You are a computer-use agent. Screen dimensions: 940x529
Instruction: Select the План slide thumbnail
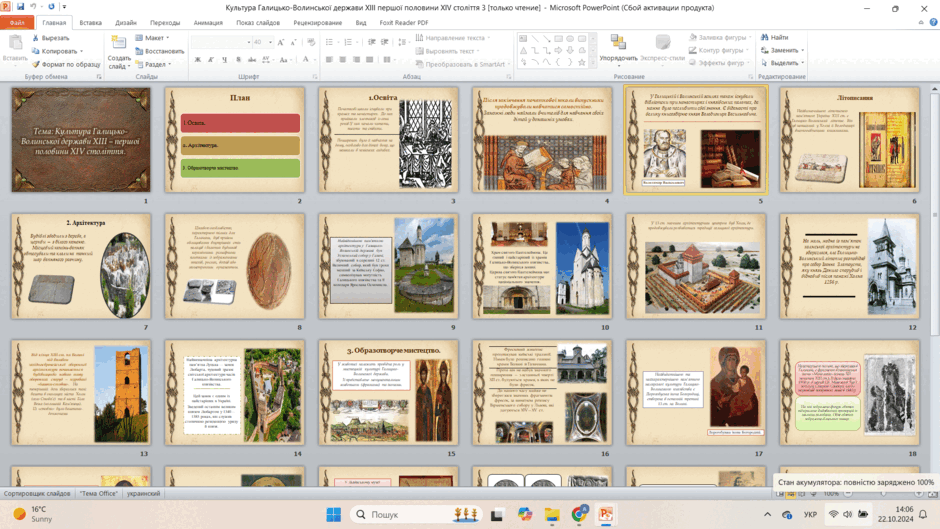(235, 139)
